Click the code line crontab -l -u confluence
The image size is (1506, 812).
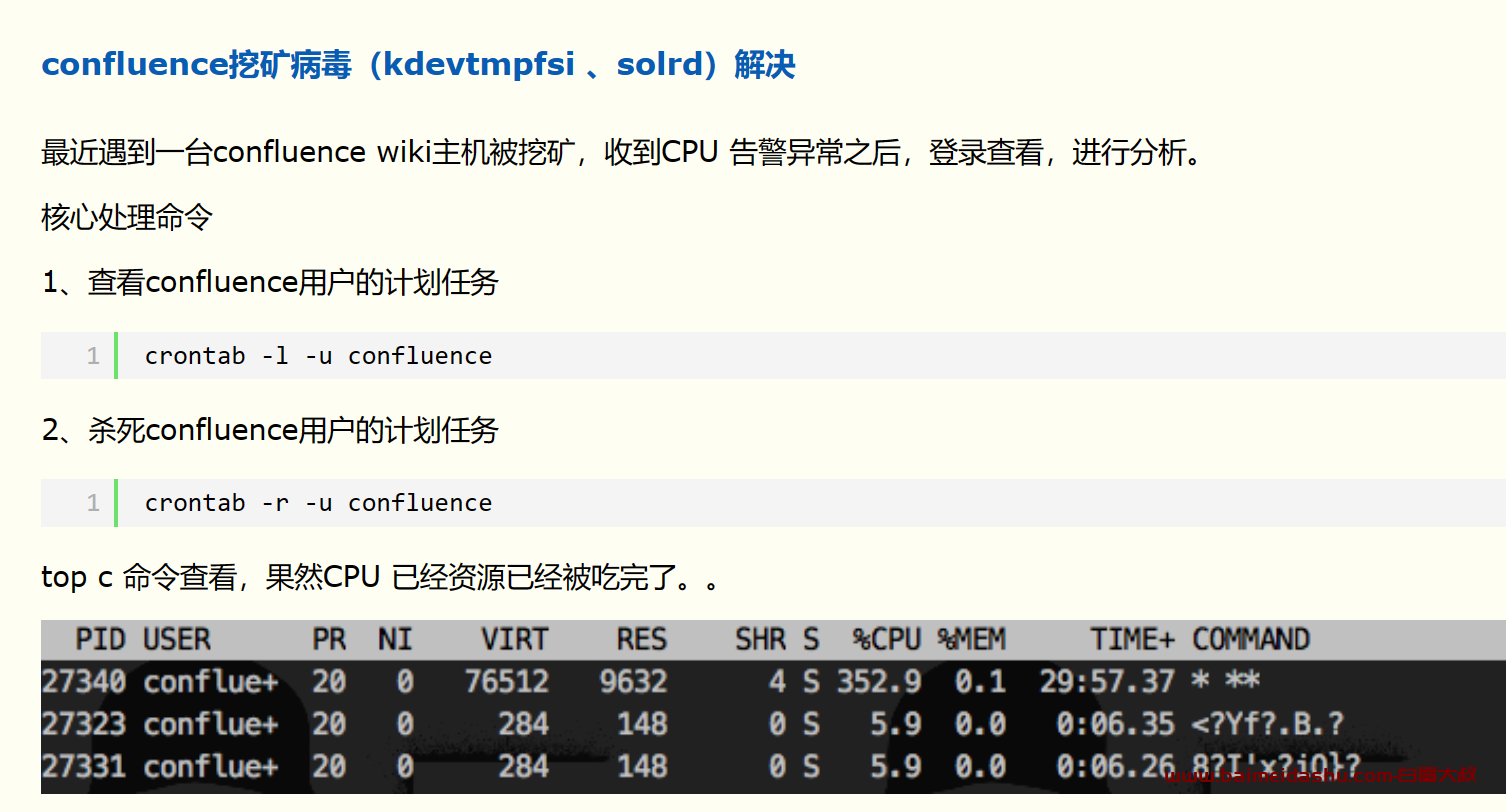[318, 356]
